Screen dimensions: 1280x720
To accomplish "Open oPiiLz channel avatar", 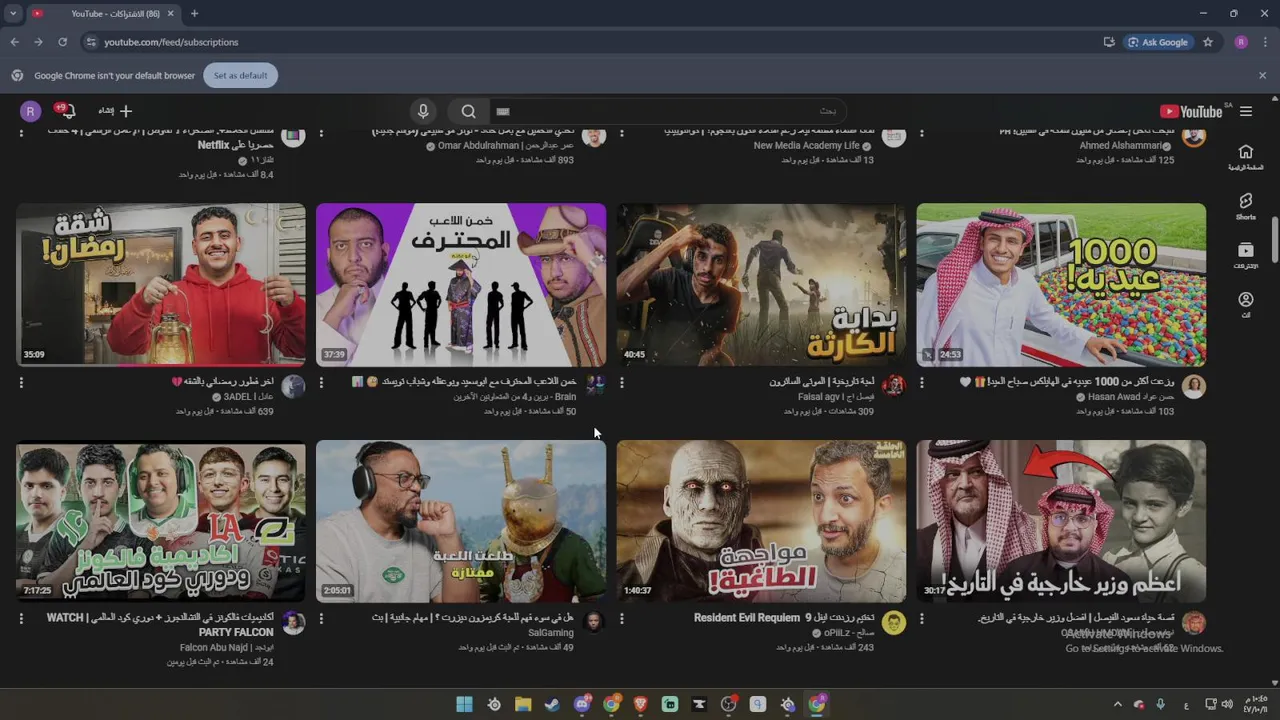I will (x=894, y=623).
